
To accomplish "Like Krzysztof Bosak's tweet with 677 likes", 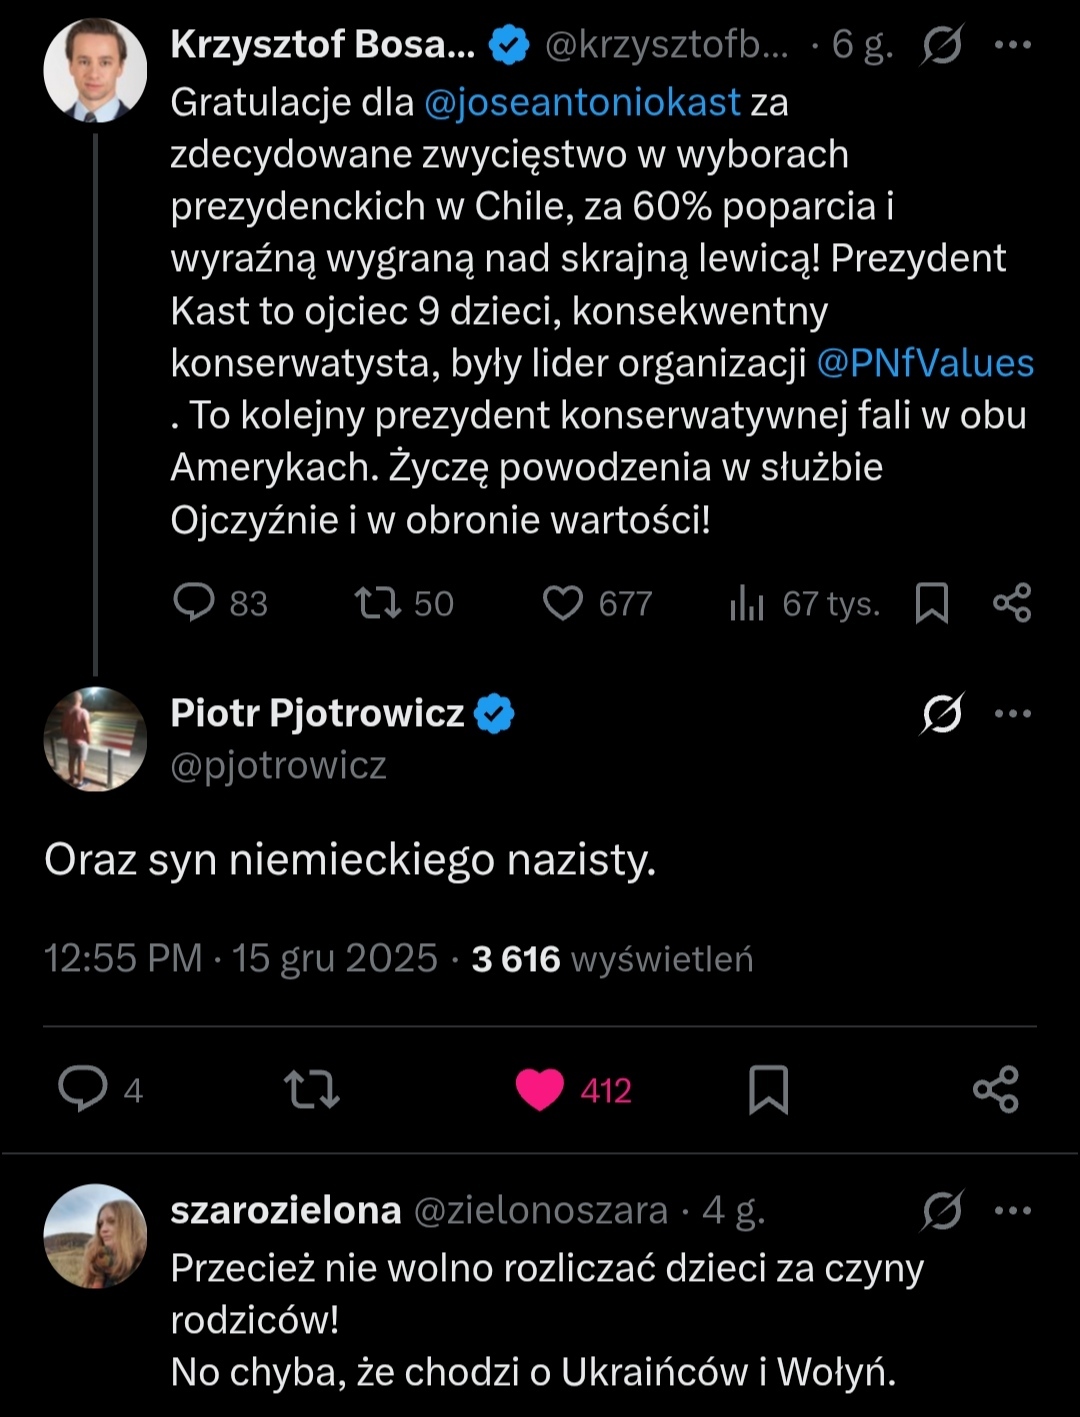I will [563, 603].
